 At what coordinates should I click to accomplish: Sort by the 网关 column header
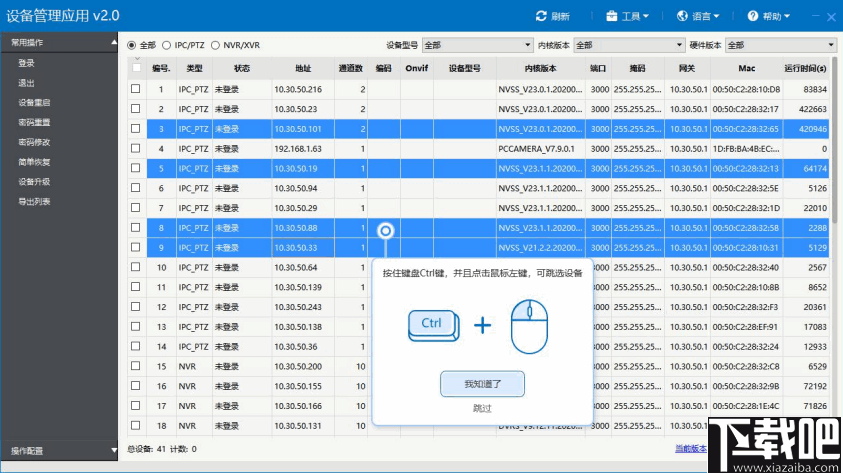[687, 68]
